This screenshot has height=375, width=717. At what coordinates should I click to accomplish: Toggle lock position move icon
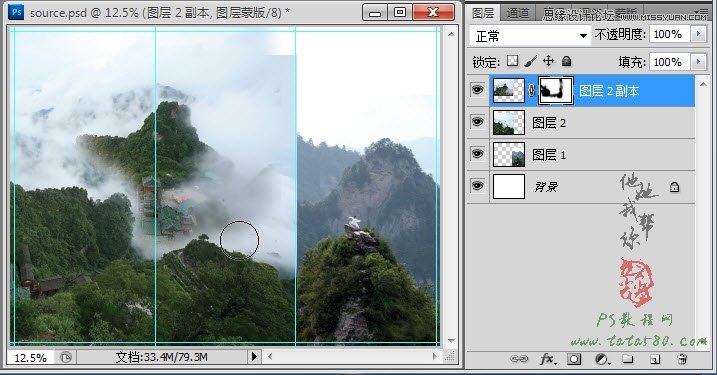548,61
